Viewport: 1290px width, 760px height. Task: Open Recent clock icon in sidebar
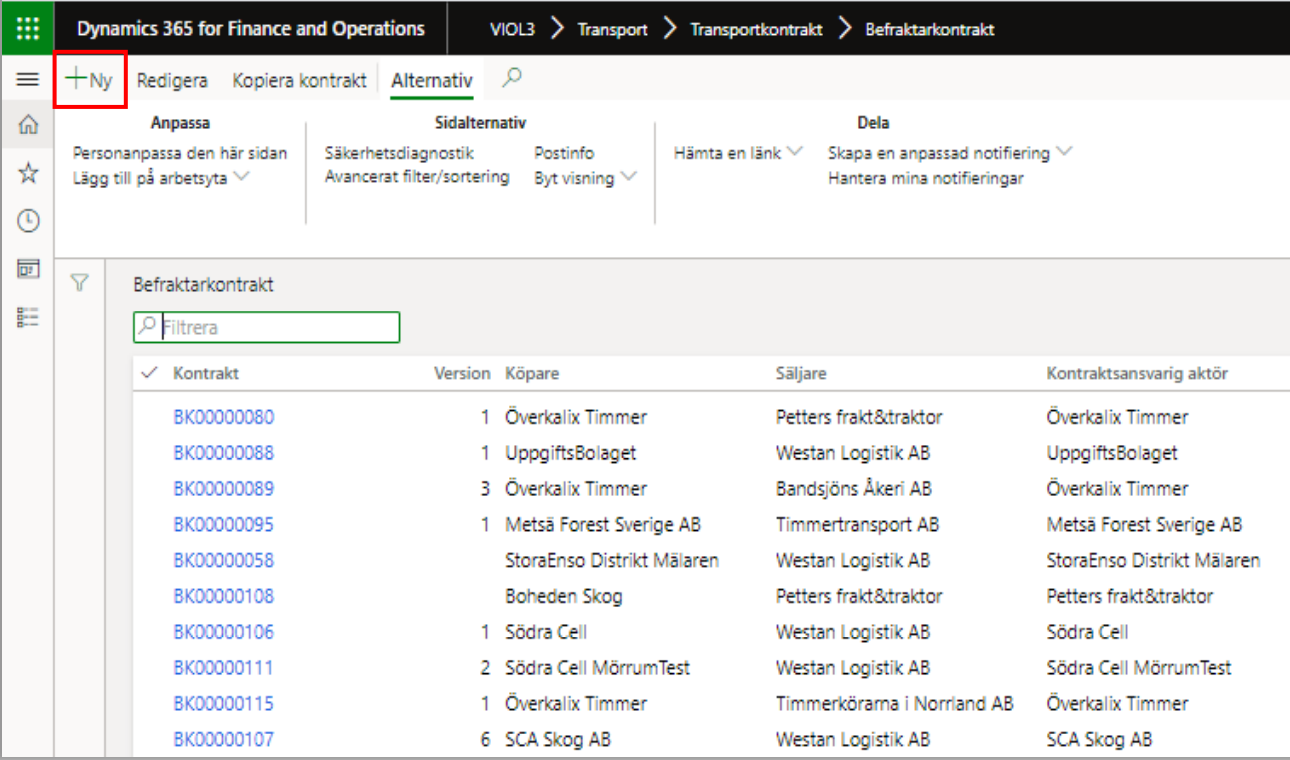coord(28,221)
